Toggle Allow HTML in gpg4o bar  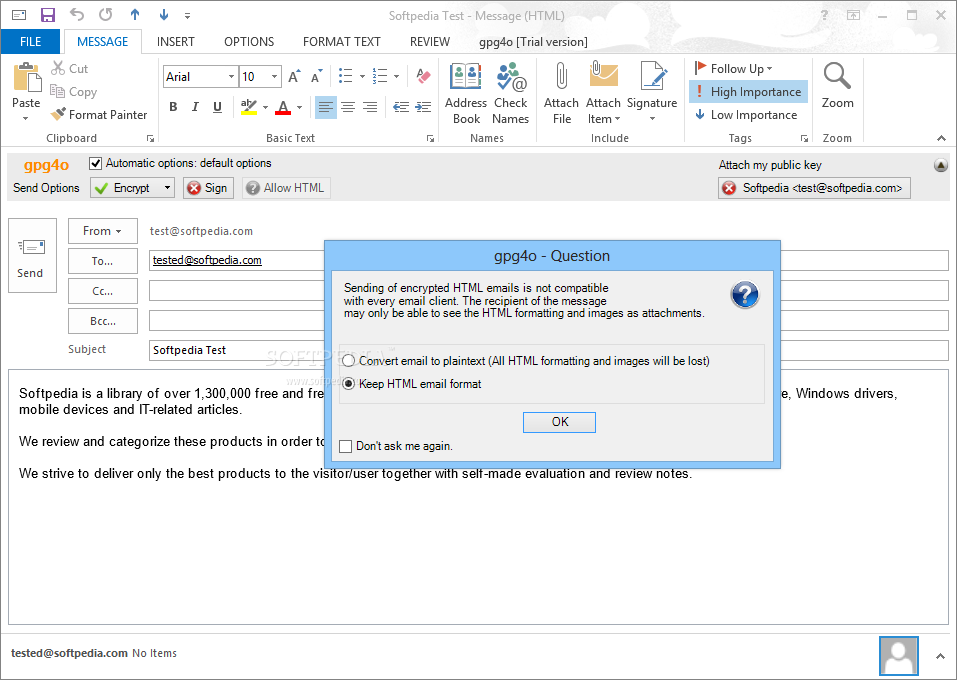coord(286,188)
